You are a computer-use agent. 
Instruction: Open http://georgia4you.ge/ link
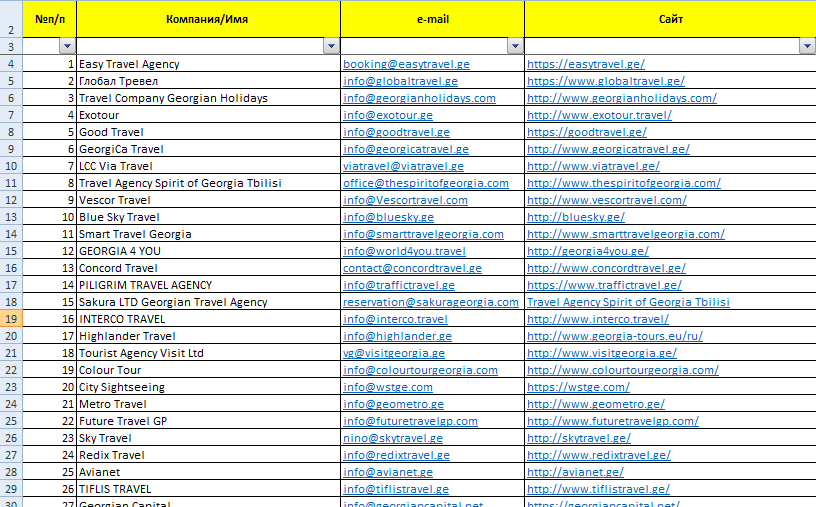pos(588,251)
